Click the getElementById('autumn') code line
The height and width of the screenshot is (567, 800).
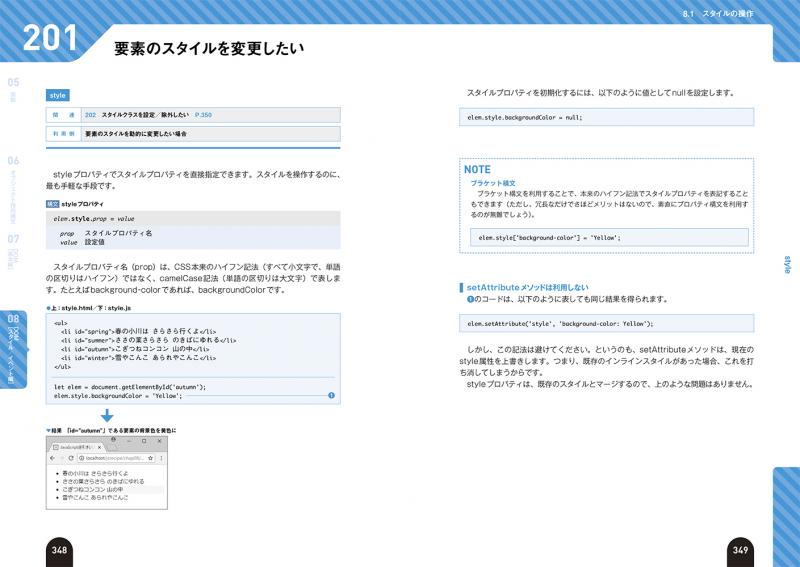(x=130, y=387)
